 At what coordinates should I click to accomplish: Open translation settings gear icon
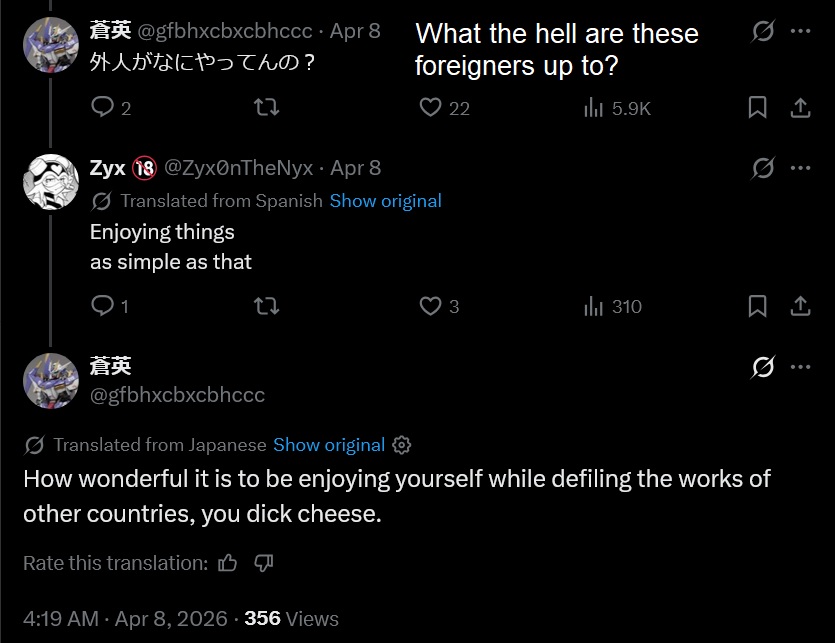(x=402, y=445)
